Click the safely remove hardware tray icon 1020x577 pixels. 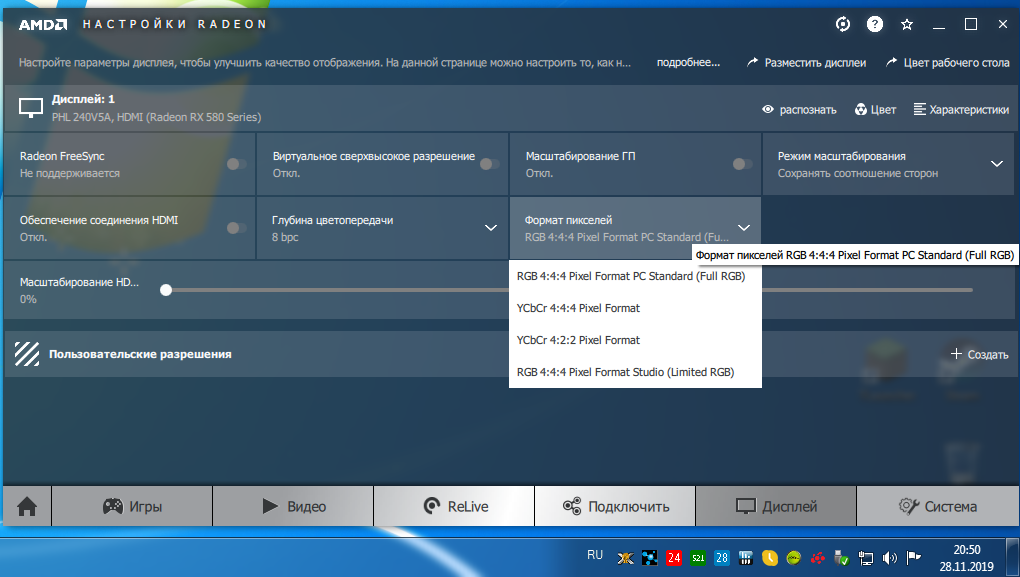tap(842, 557)
